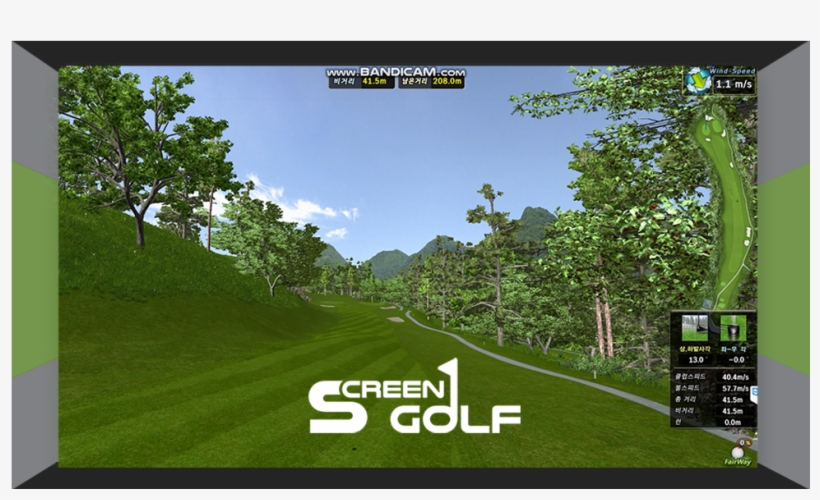Click the FairWay lie label
Viewport: 820px width, 500px height.
click(x=737, y=462)
